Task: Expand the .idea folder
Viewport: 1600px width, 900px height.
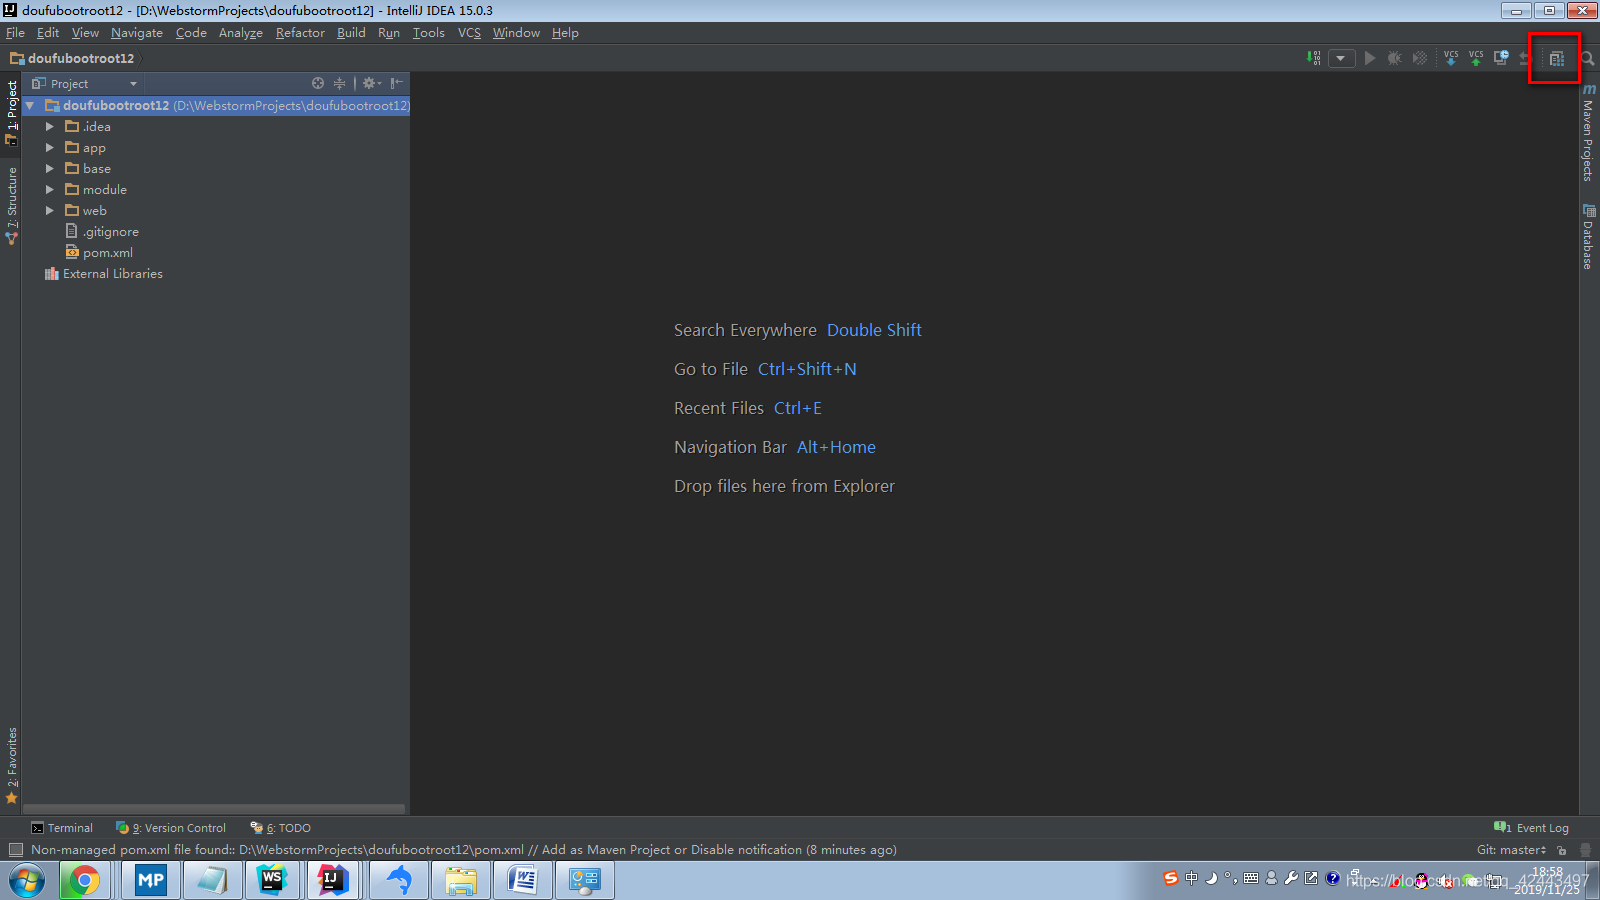Action: pos(50,126)
